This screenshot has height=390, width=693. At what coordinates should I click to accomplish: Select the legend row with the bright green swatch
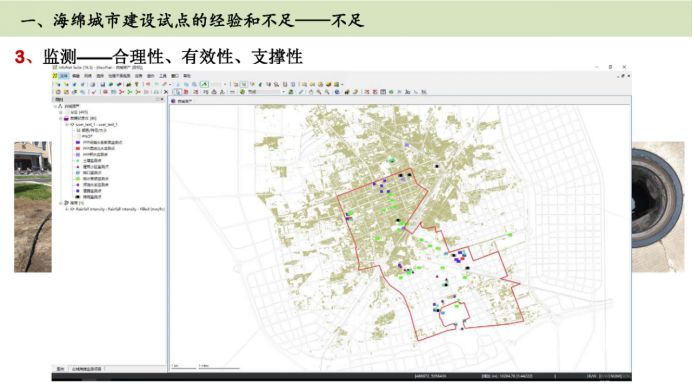pos(92,179)
